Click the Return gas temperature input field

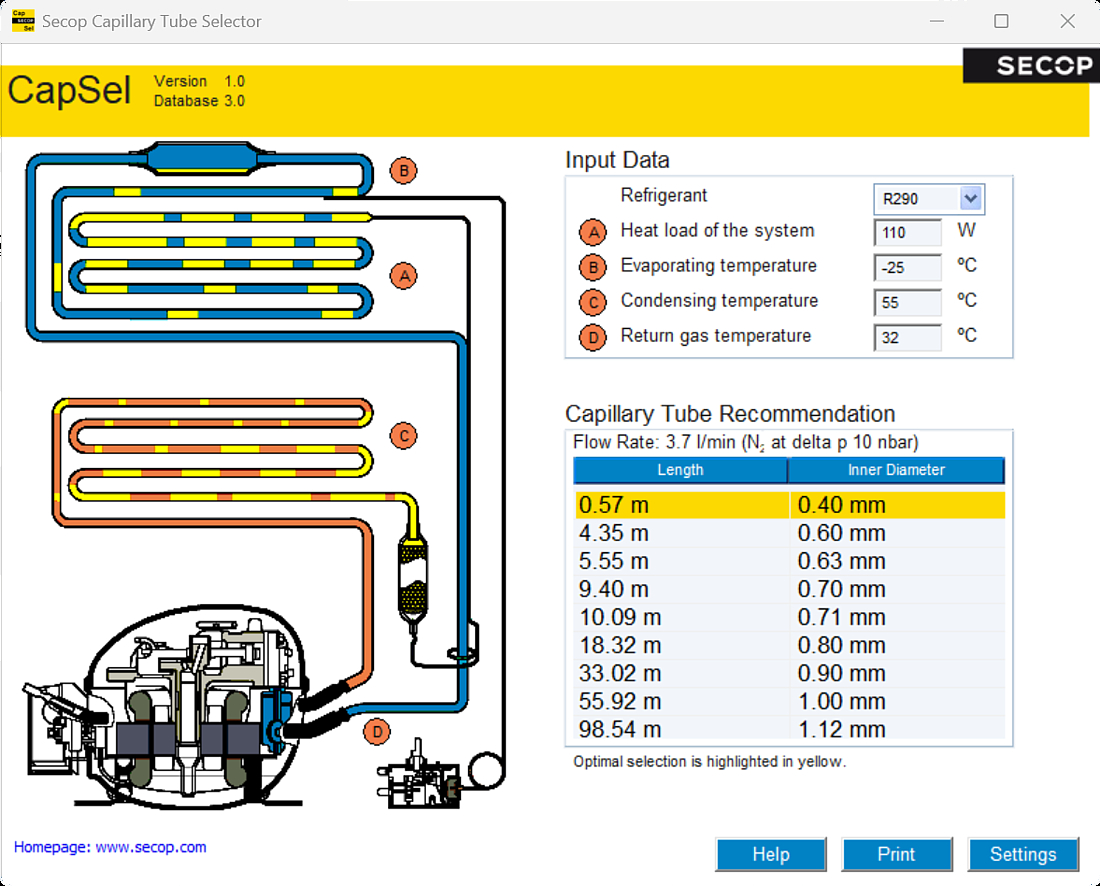[x=908, y=338]
